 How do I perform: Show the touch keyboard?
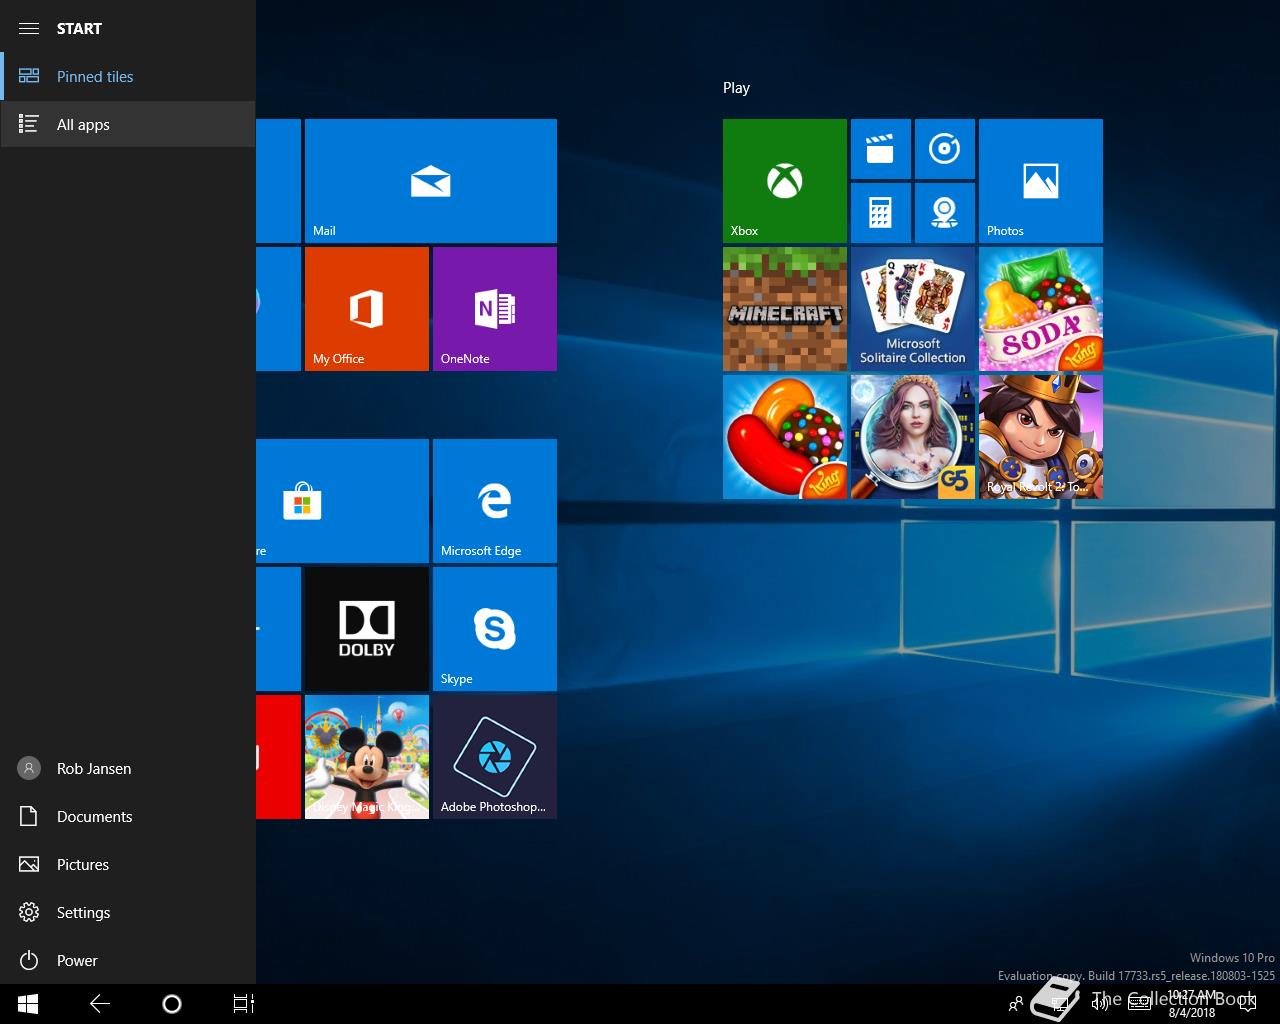1138,1004
